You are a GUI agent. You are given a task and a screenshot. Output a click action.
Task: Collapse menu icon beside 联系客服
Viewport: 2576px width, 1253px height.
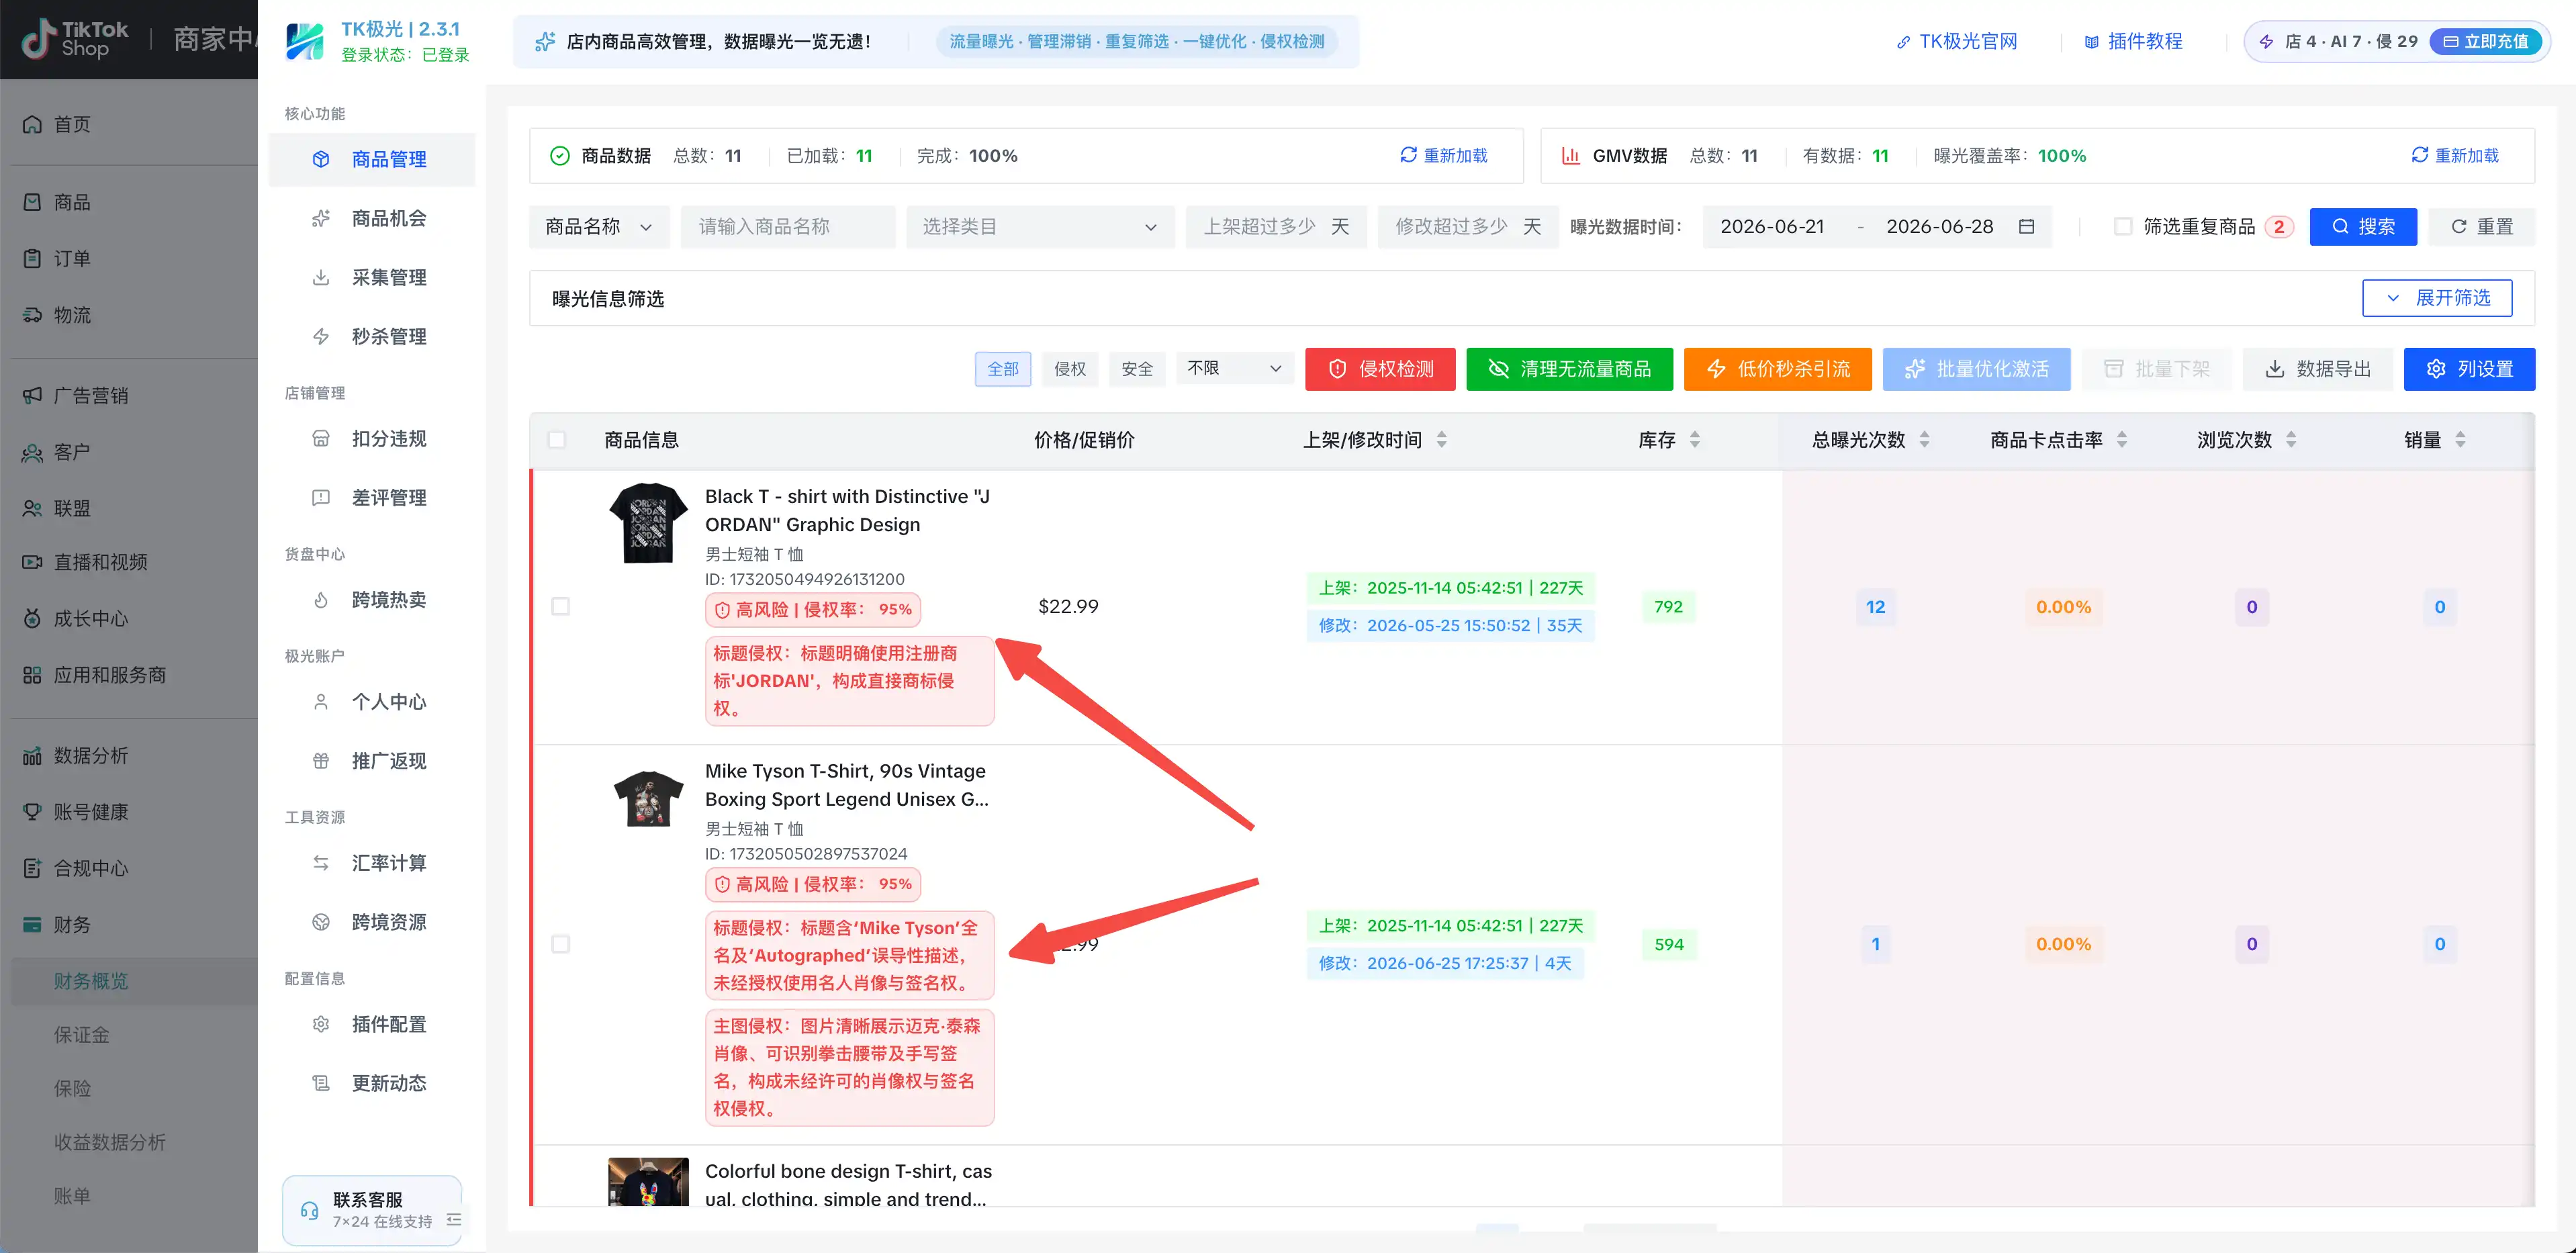[454, 1219]
